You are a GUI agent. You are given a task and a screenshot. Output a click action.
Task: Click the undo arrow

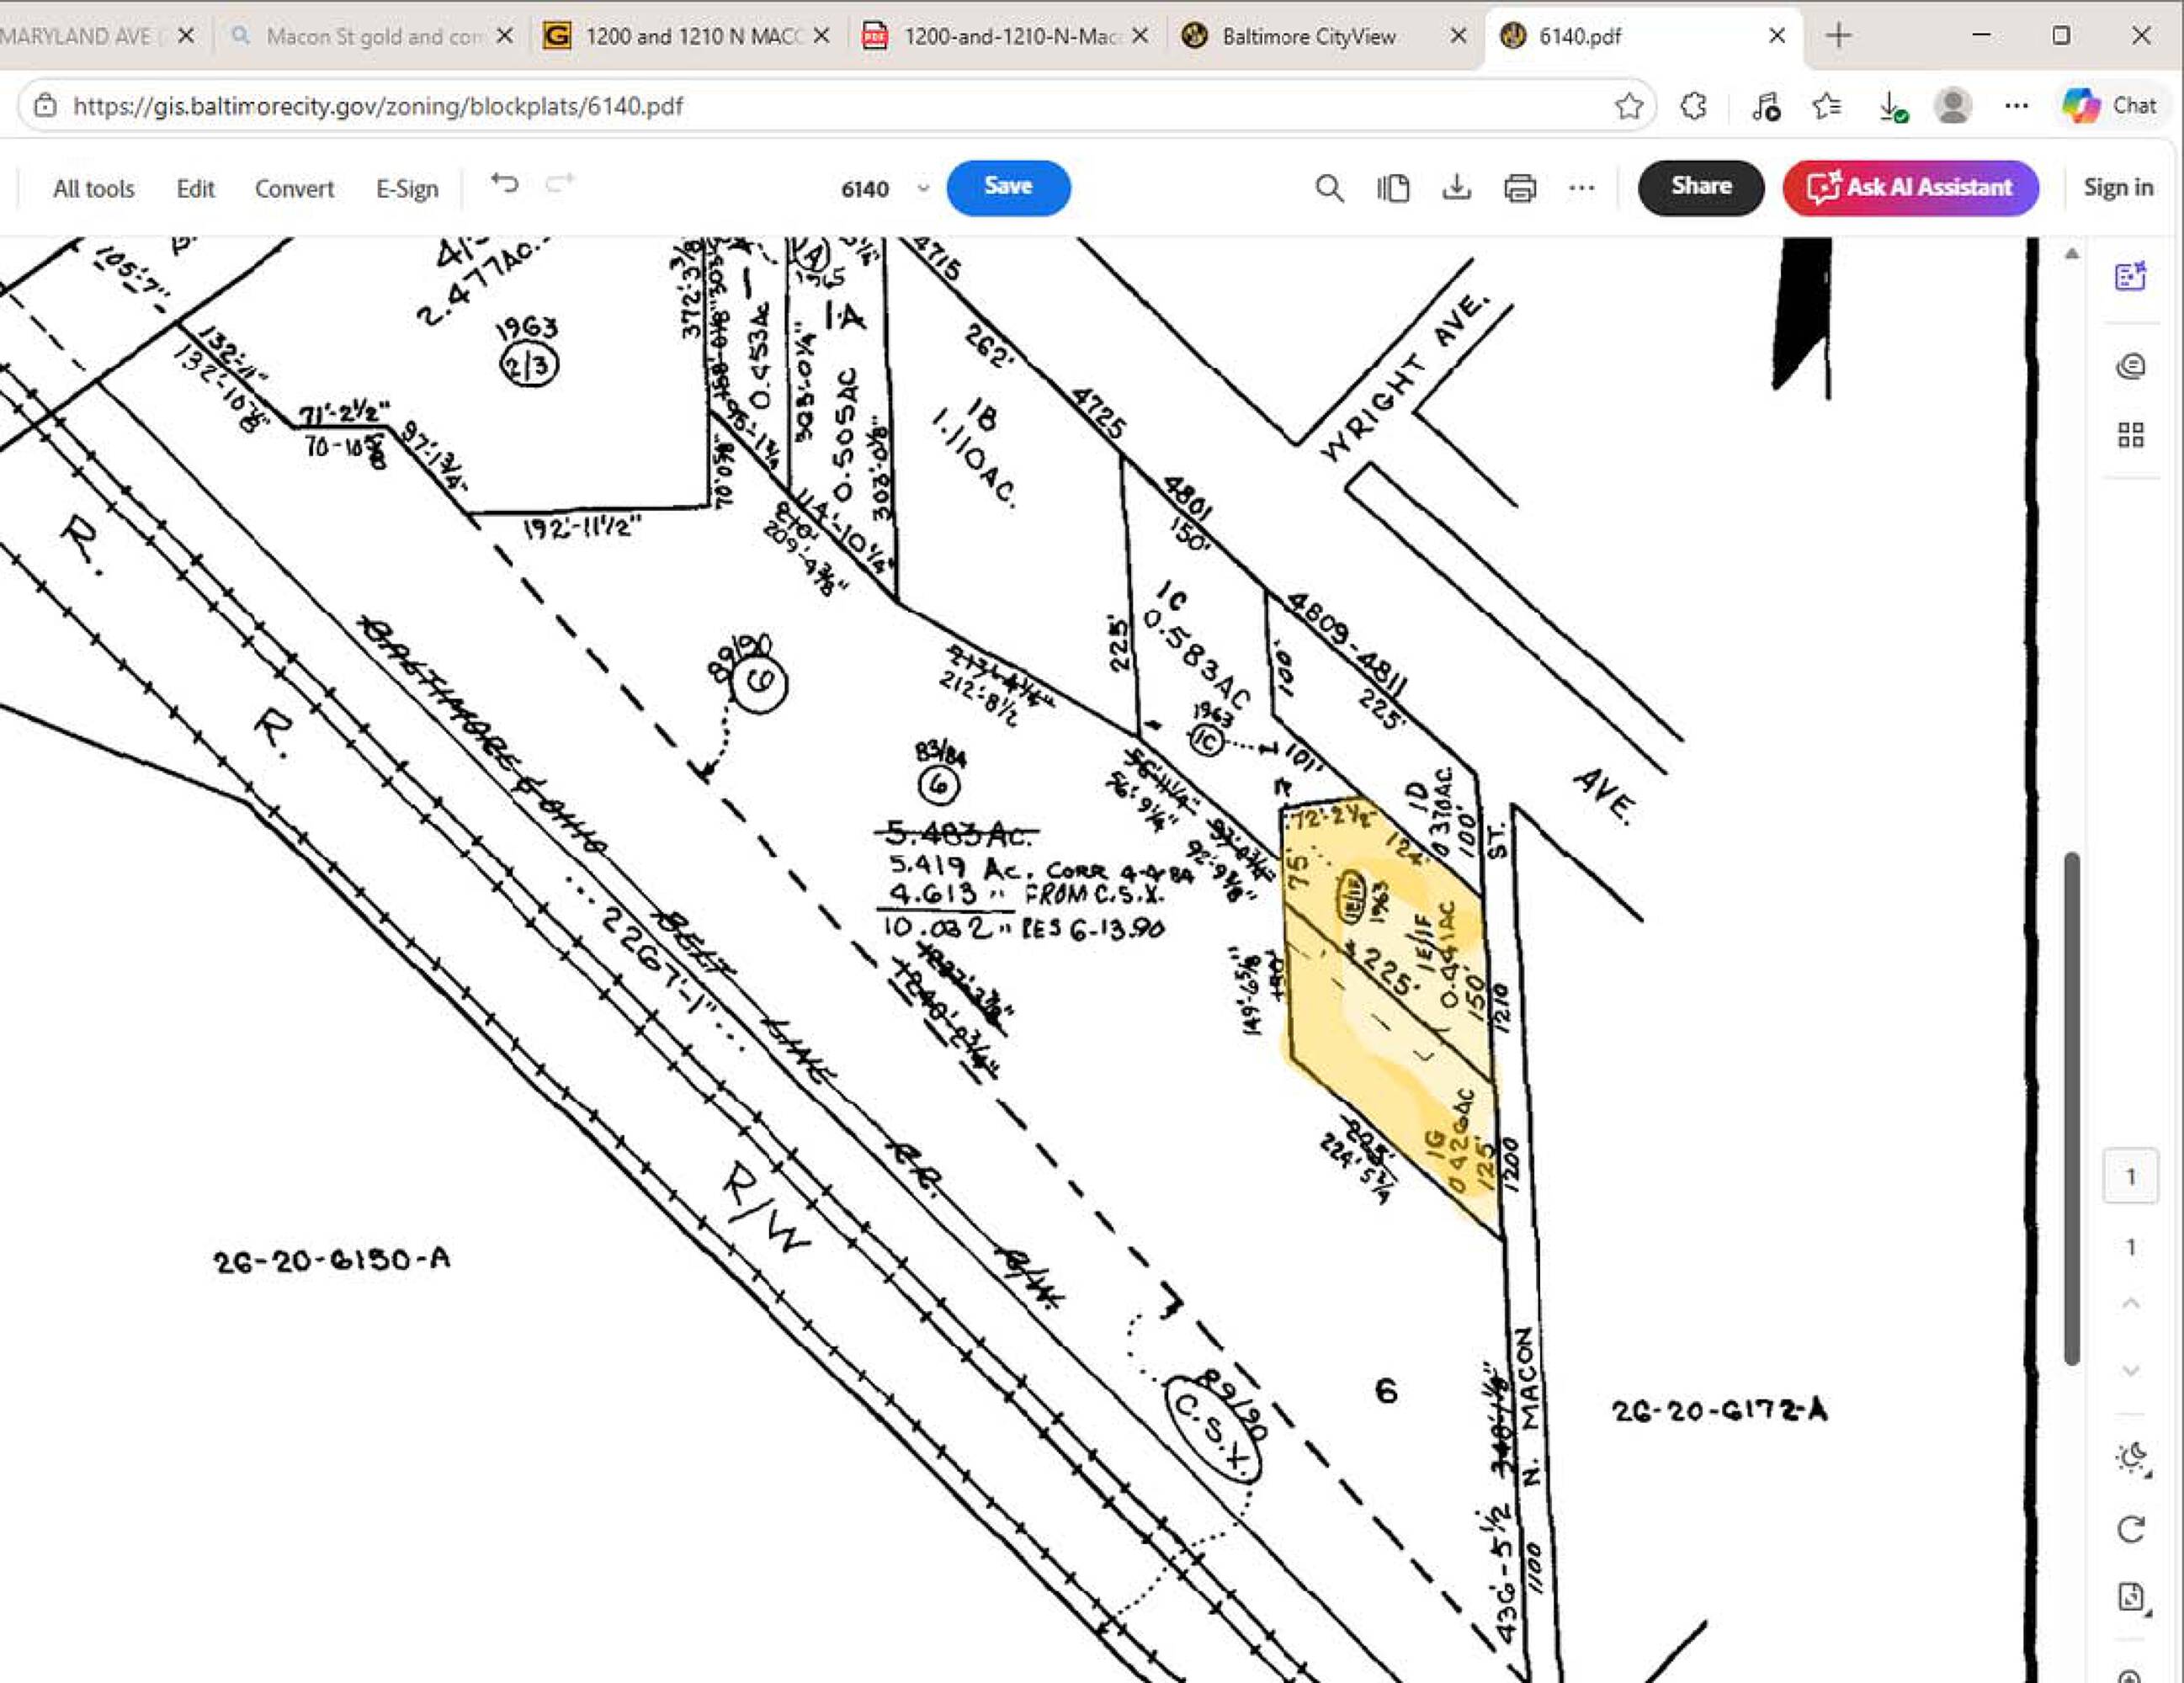click(x=504, y=183)
